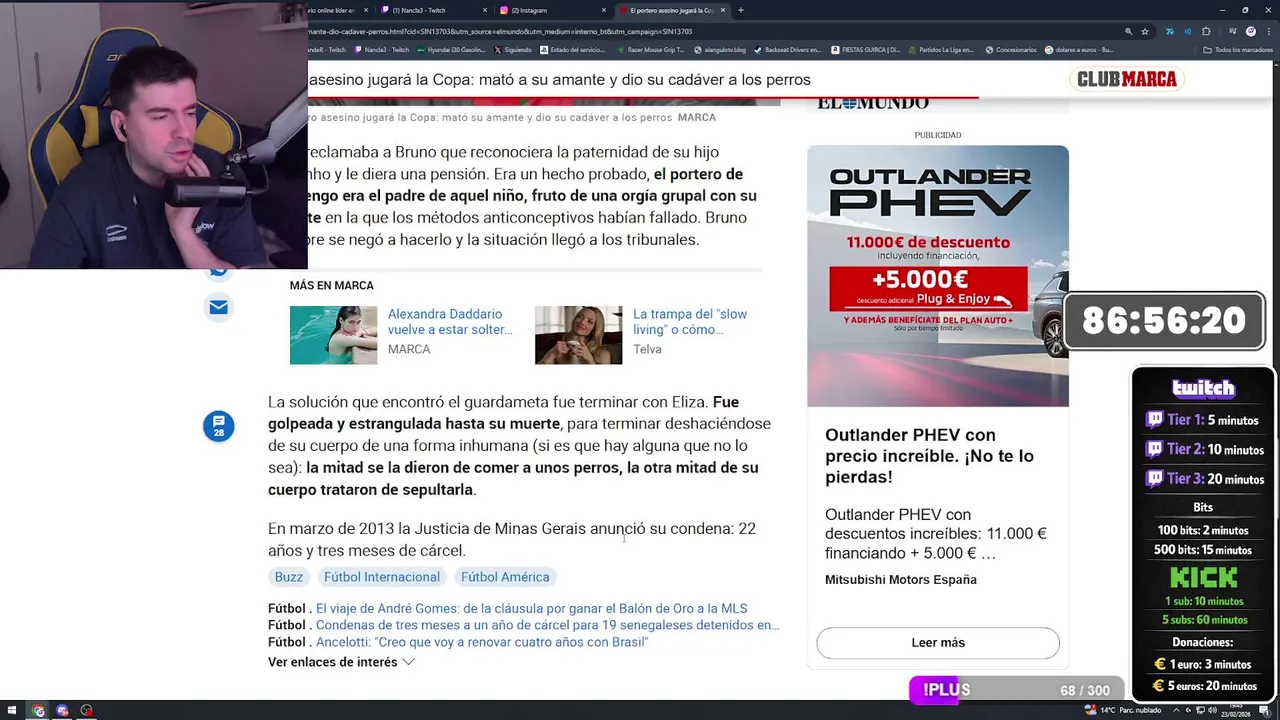Open the article comments bubble icon
The image size is (1280, 720).
(218, 426)
